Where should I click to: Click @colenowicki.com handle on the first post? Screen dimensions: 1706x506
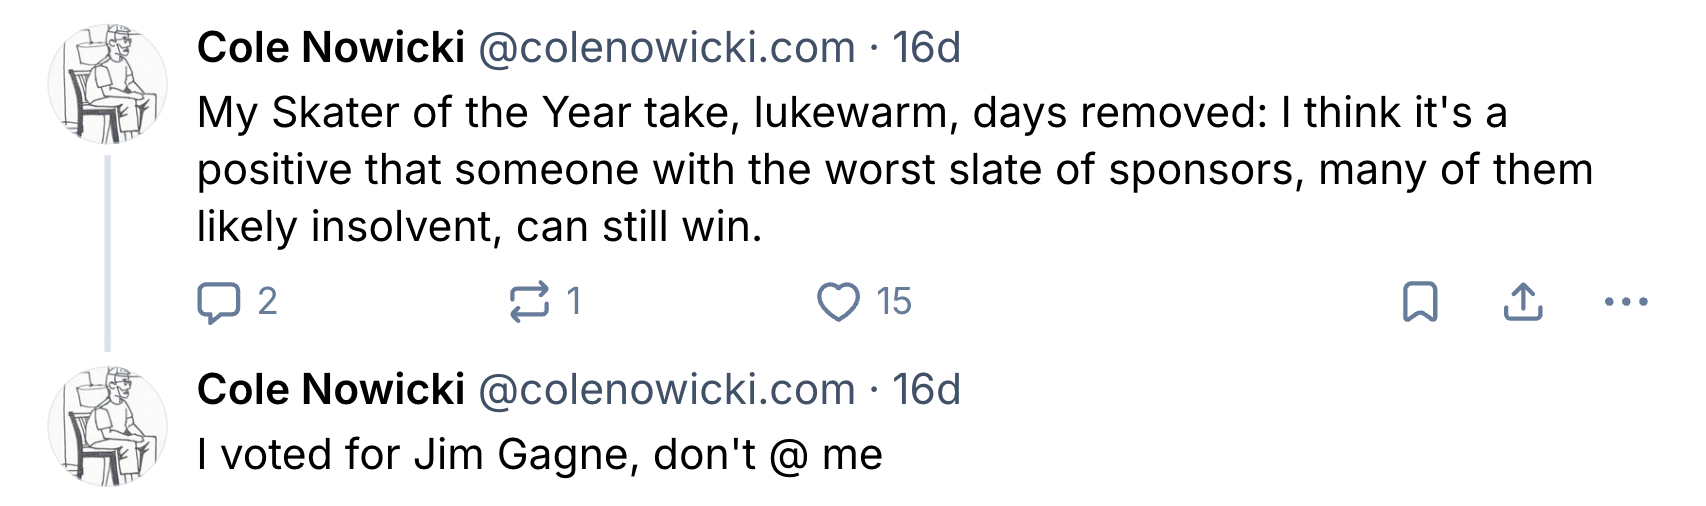tap(666, 48)
